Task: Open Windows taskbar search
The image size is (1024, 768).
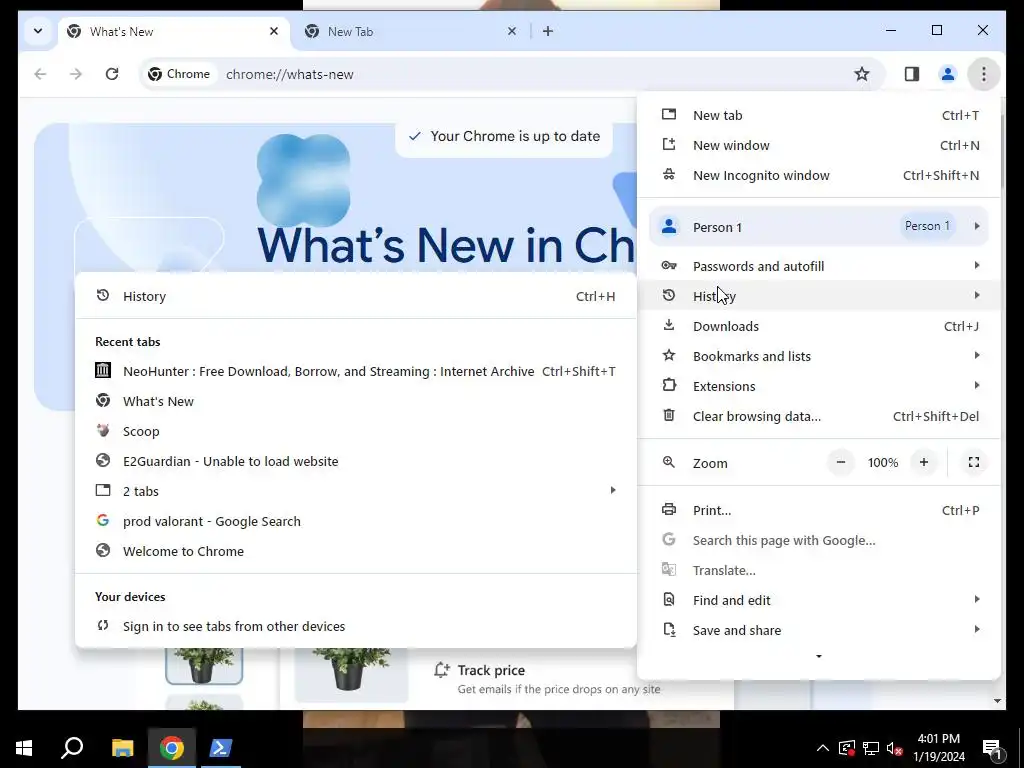Action: (x=72, y=748)
